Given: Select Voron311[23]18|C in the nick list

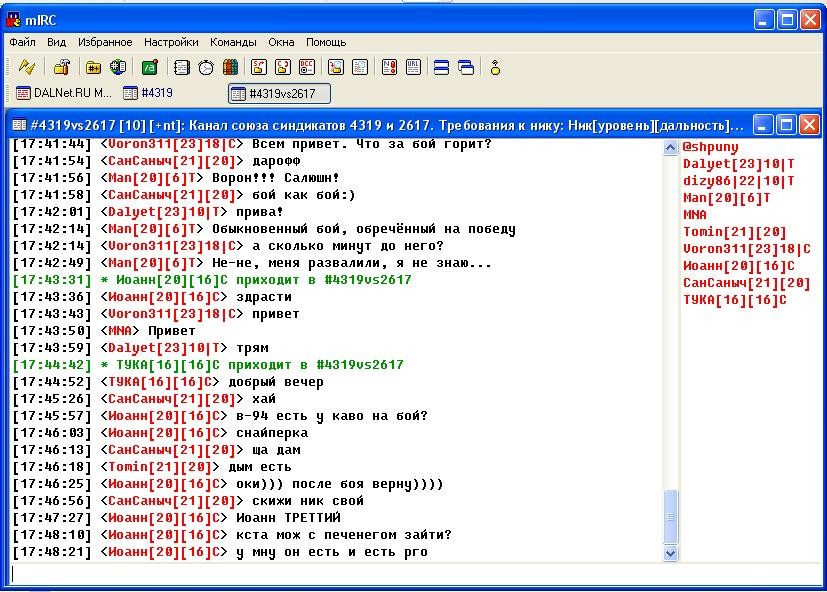Looking at the screenshot, I should [x=747, y=249].
